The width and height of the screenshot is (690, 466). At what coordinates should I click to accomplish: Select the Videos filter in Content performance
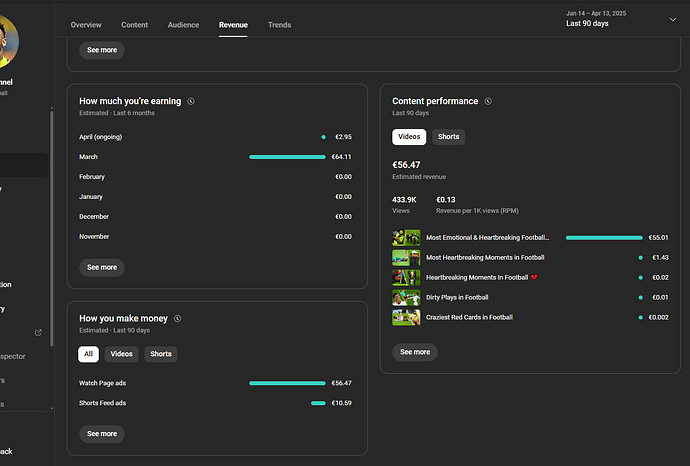[x=409, y=137]
